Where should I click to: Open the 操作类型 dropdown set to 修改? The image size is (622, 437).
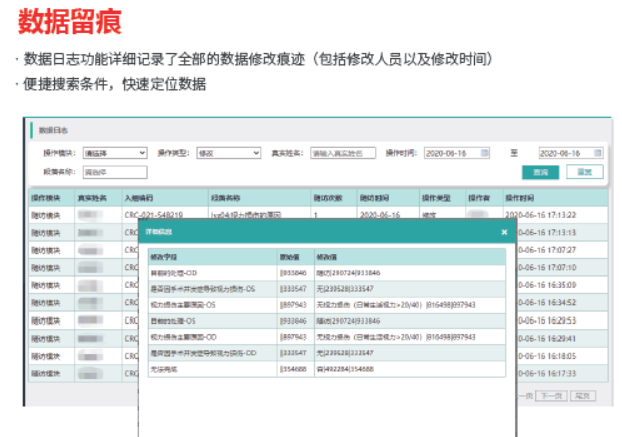[228, 153]
